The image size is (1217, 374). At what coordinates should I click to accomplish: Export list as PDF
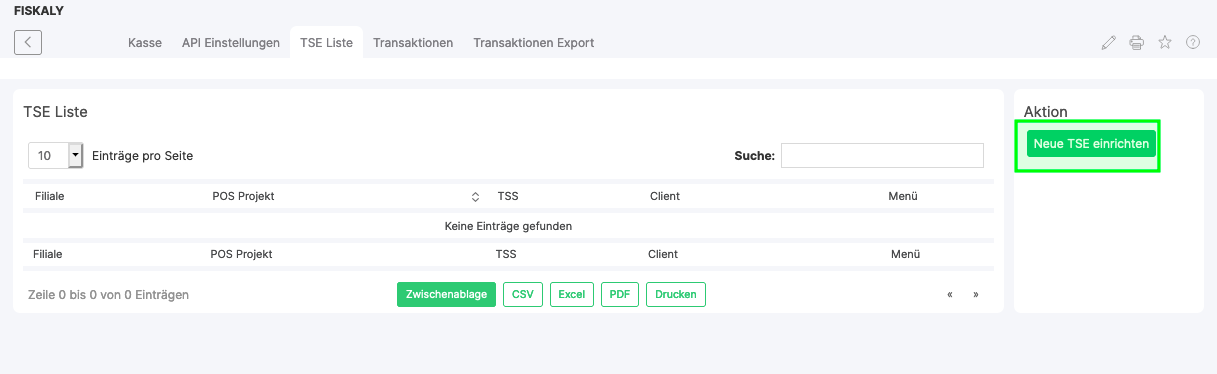click(620, 295)
